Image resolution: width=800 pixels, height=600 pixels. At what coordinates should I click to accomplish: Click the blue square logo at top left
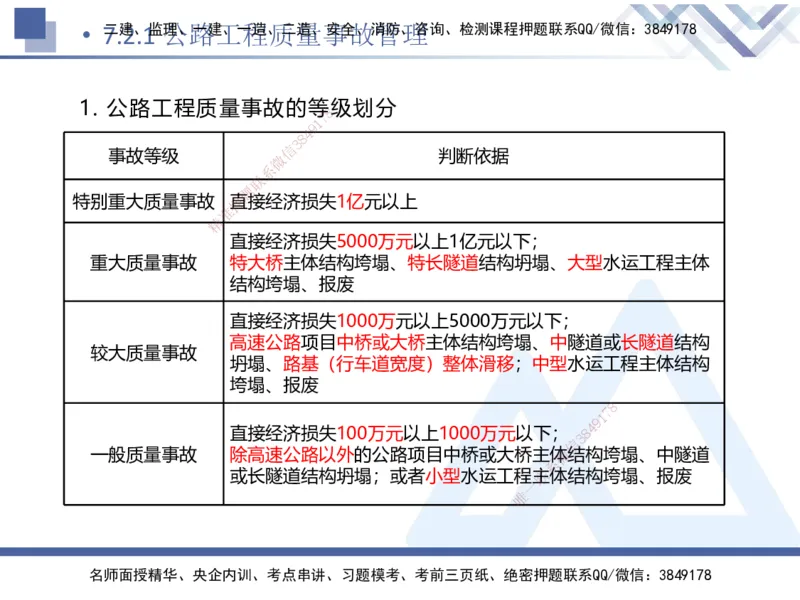pos(28,22)
